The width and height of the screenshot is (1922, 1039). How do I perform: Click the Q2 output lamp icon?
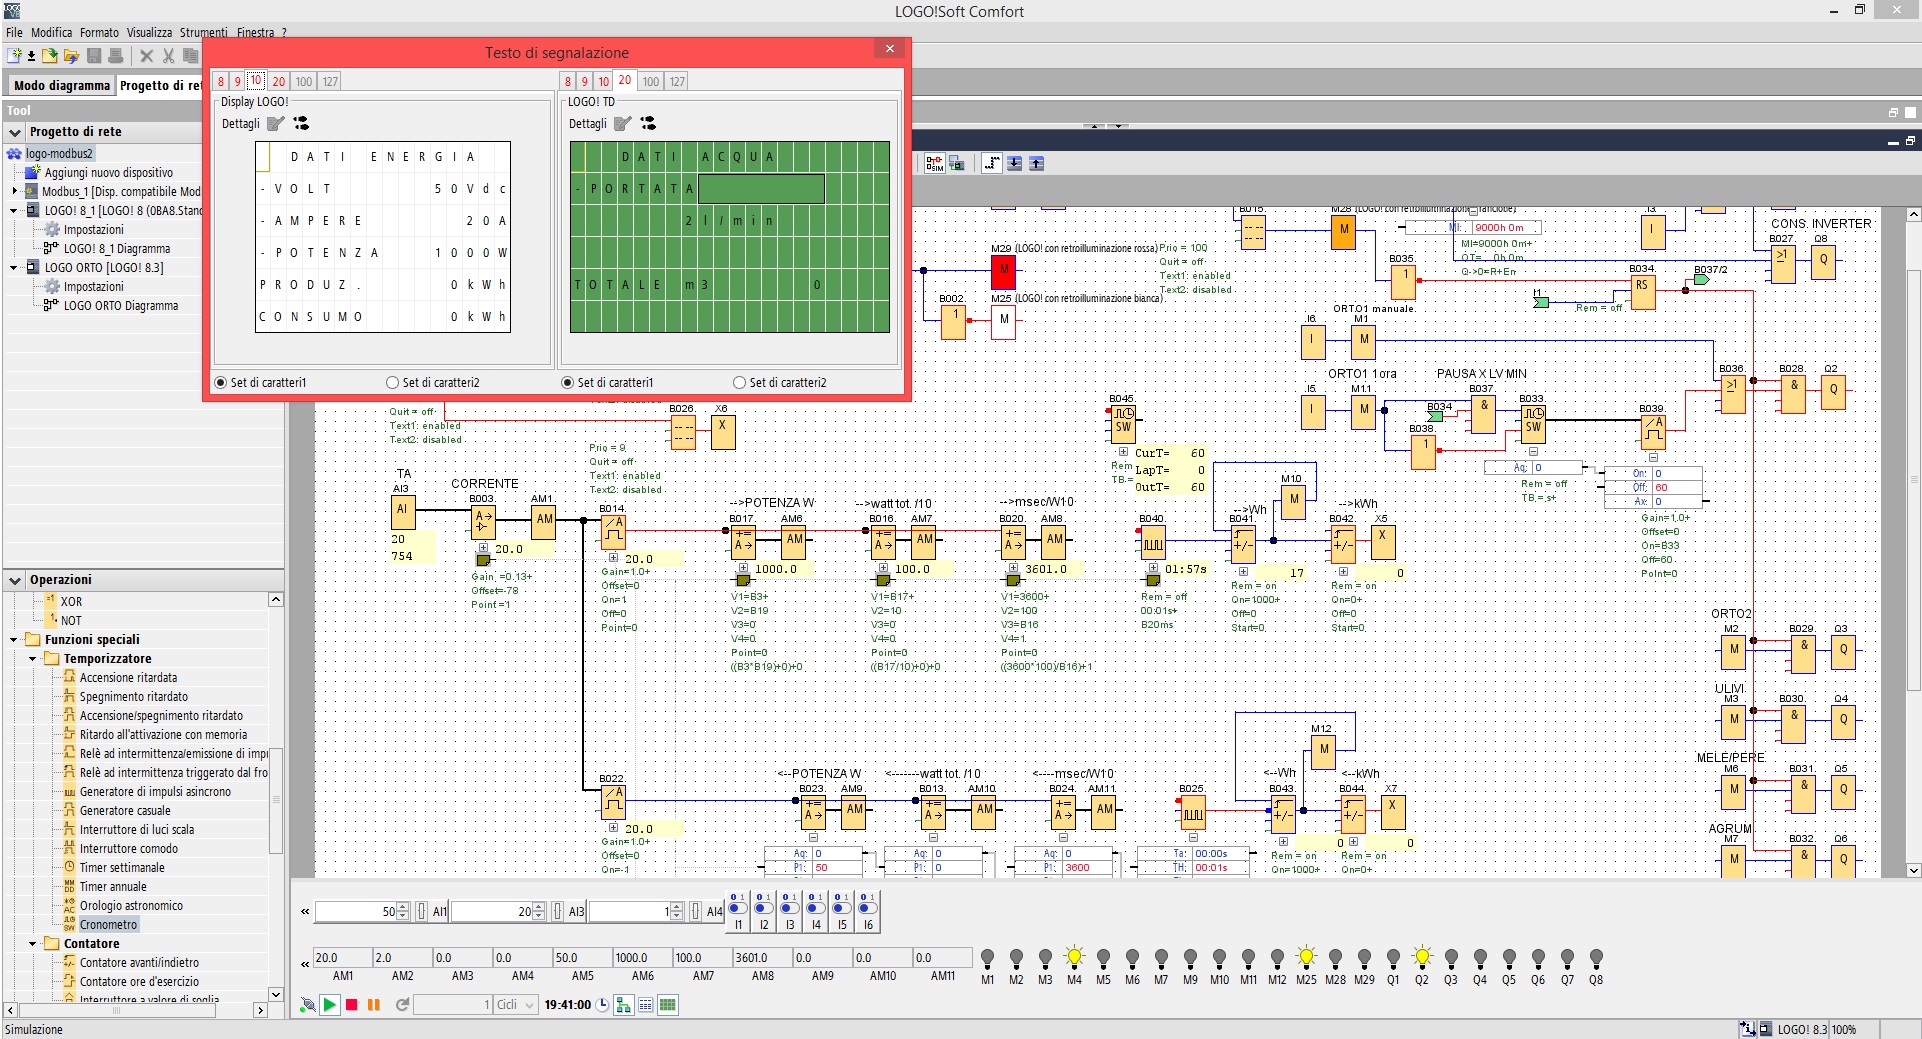(x=1422, y=959)
